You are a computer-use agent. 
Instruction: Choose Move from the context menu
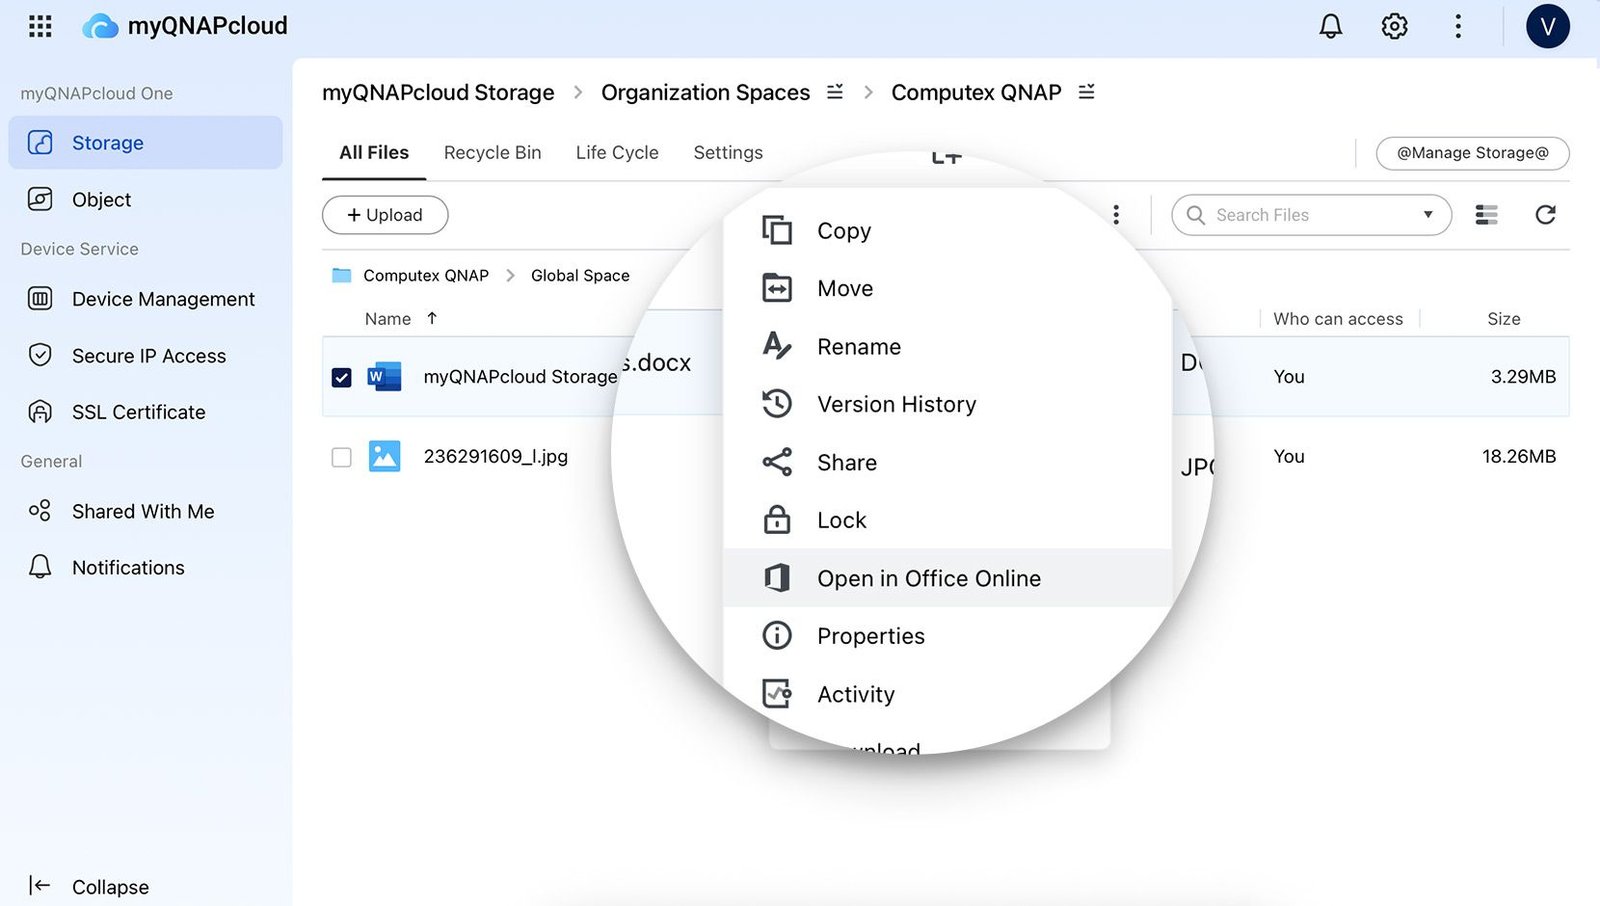(947, 288)
